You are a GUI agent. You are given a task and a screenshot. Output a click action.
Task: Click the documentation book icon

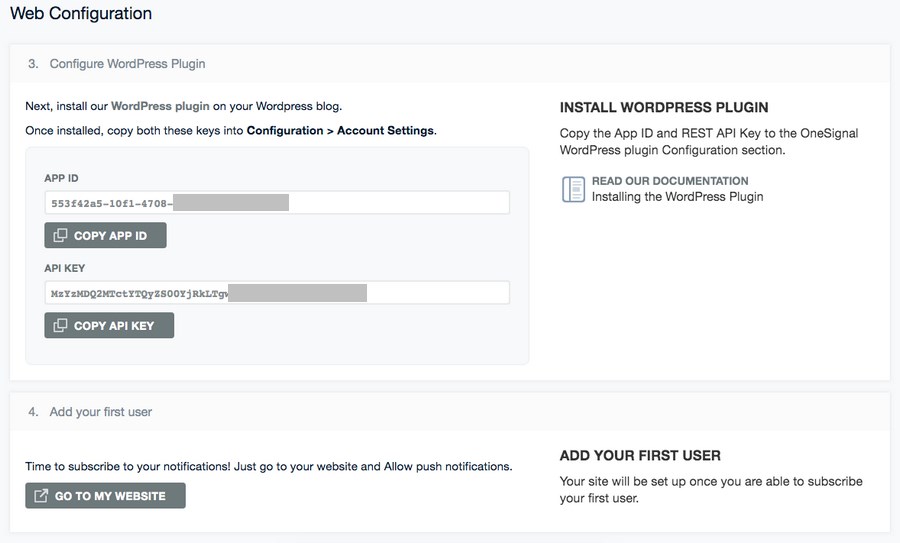pyautogui.click(x=573, y=189)
